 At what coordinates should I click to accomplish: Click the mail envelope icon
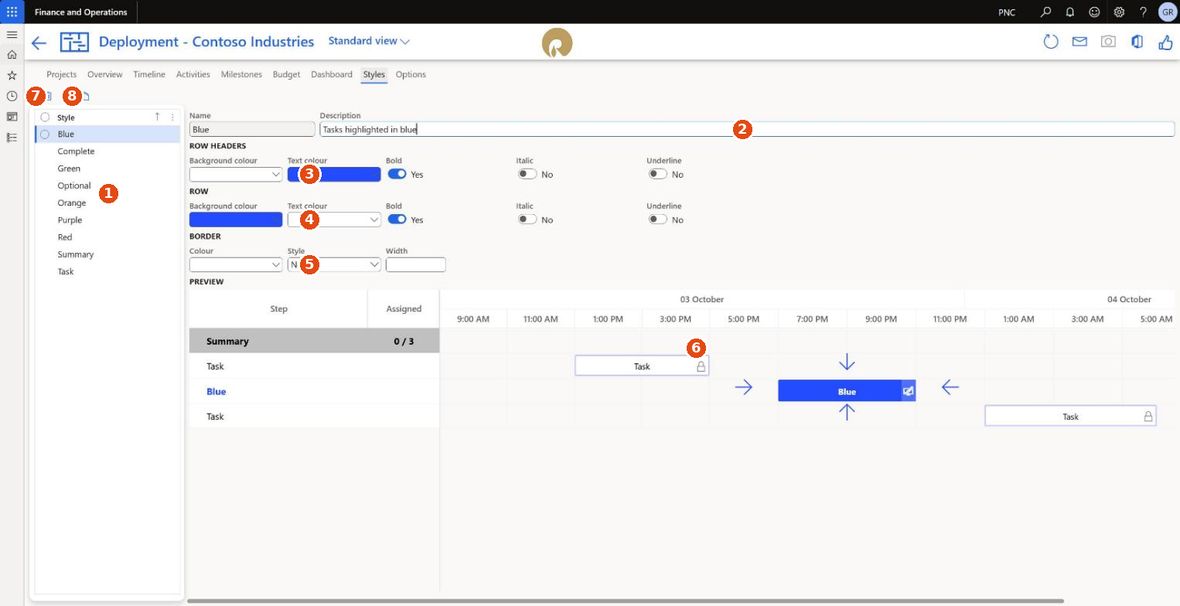(1080, 42)
